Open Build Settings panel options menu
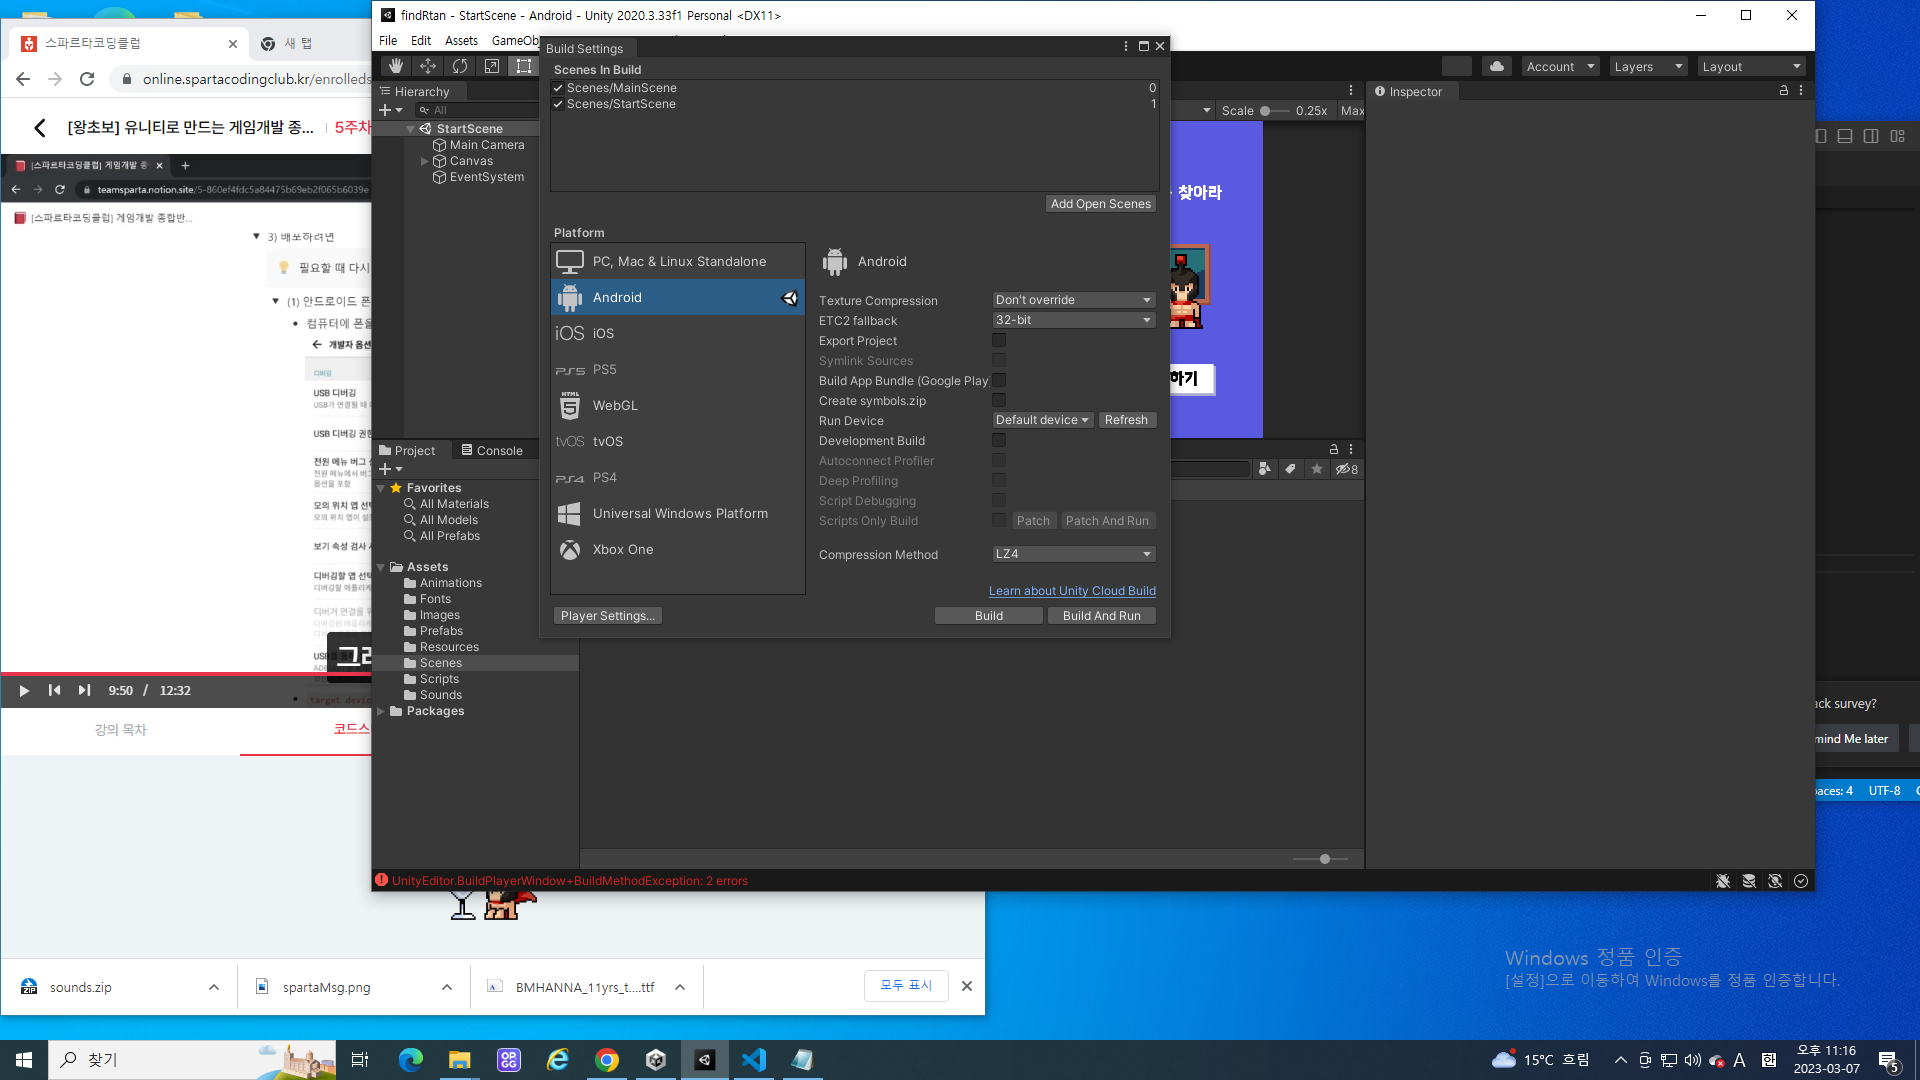 tap(1126, 46)
